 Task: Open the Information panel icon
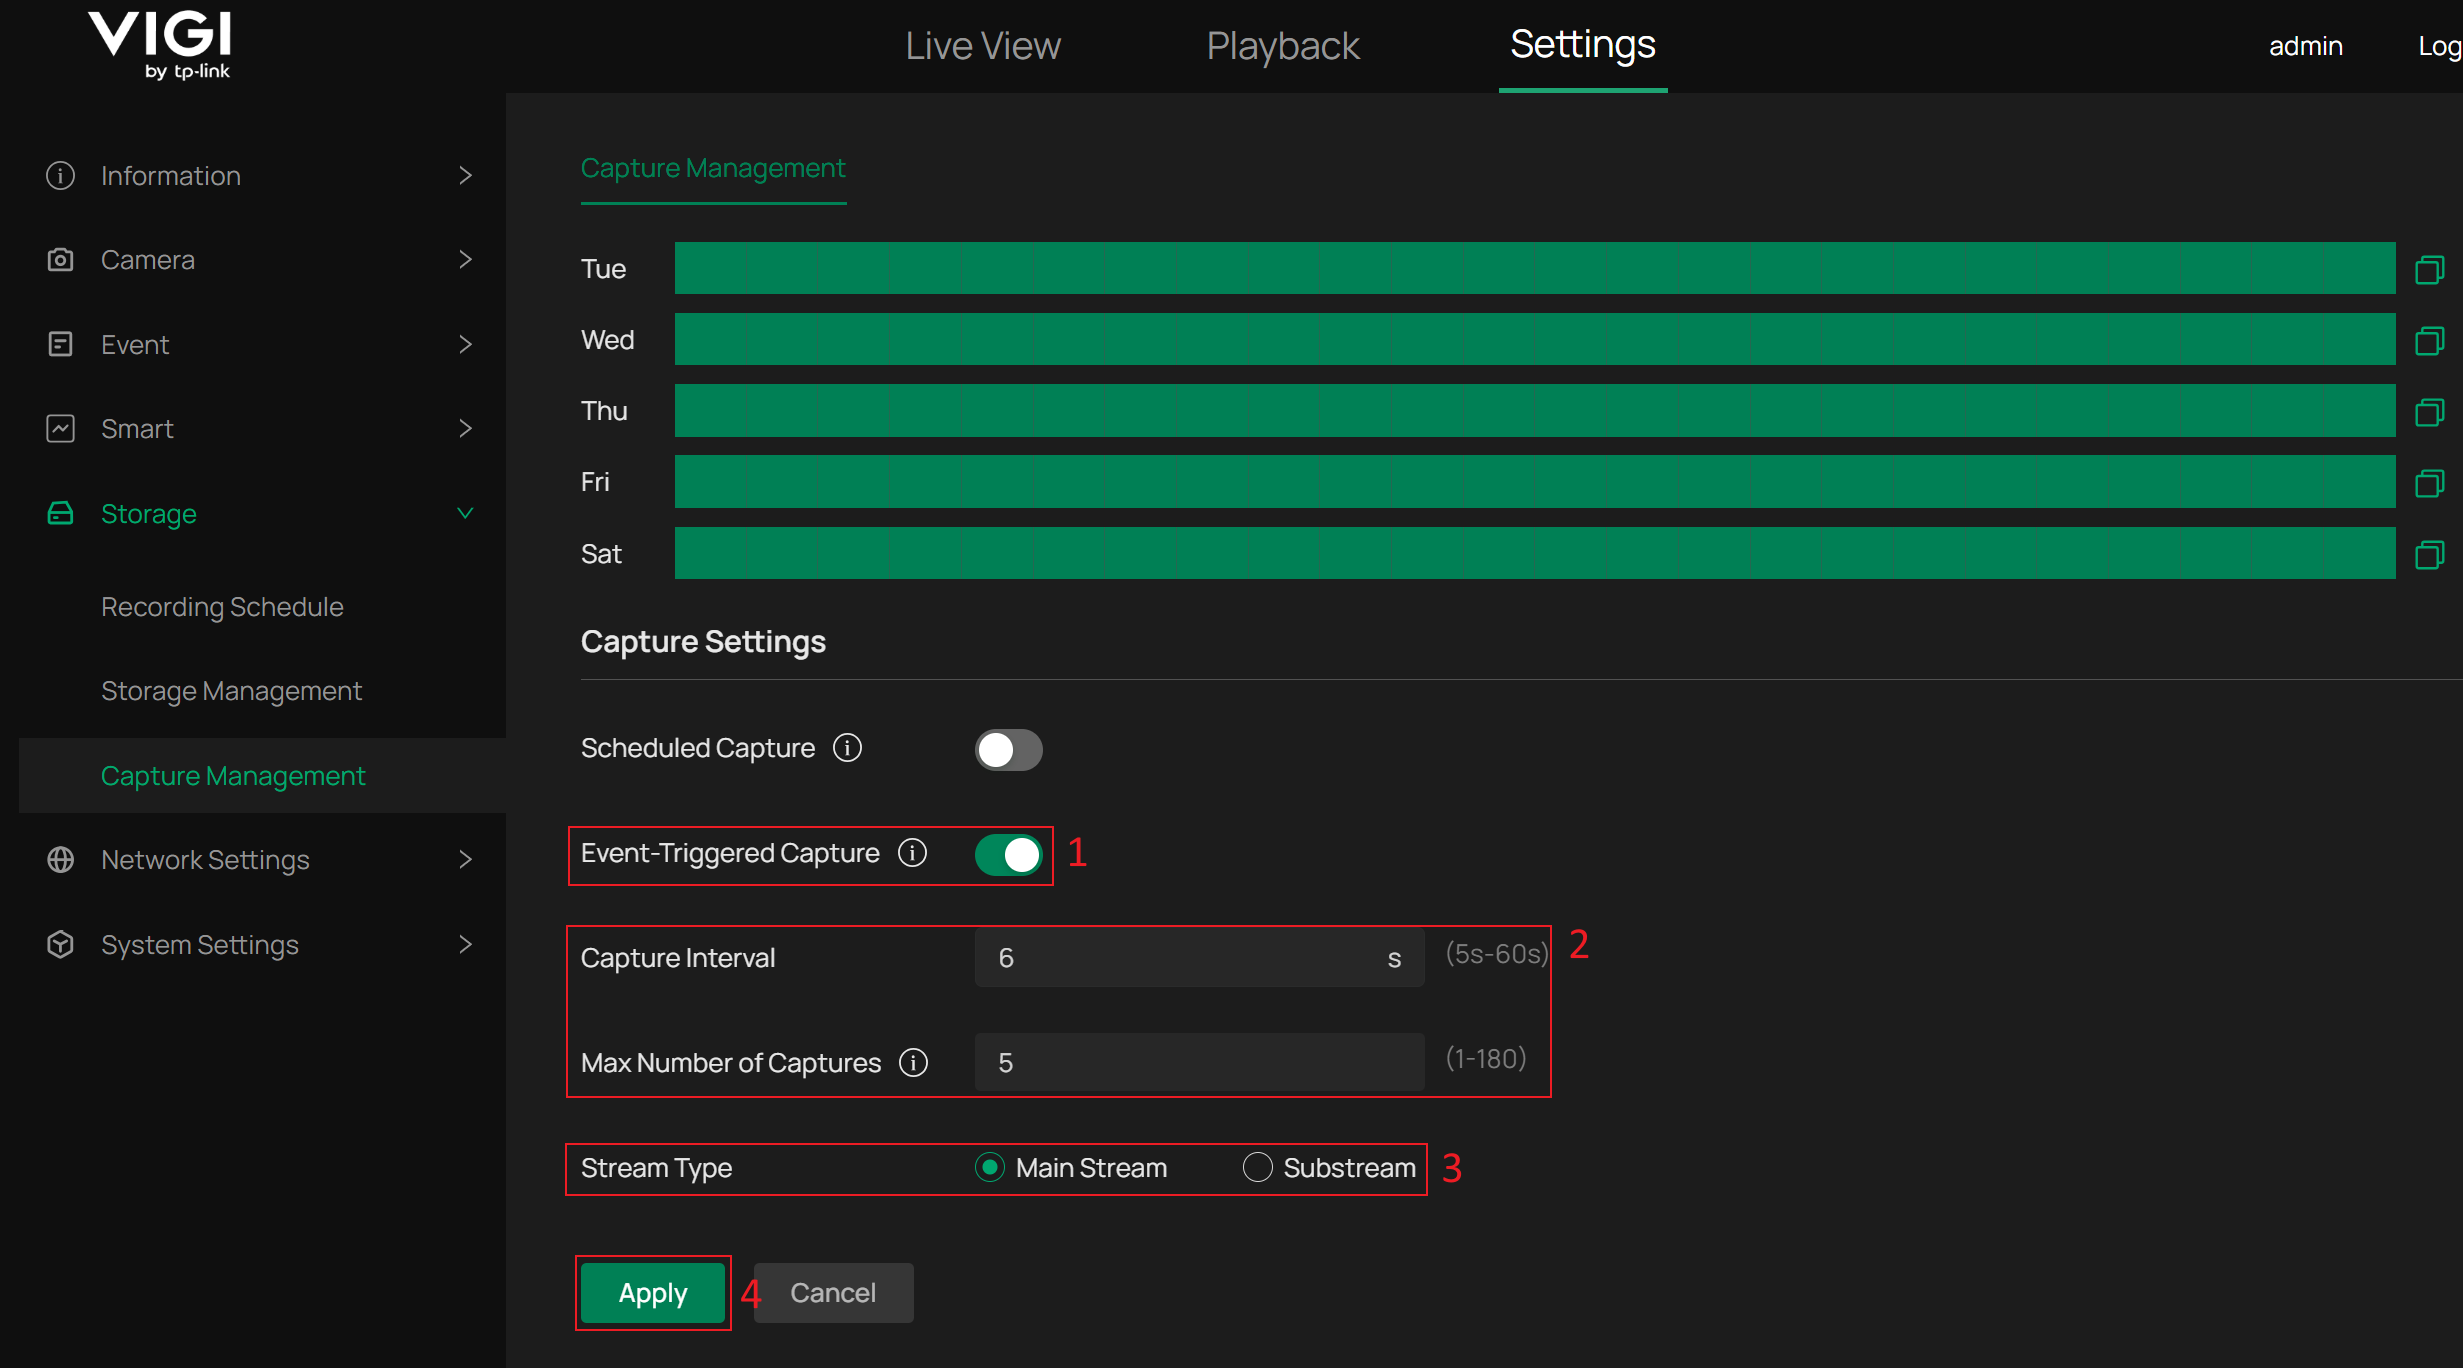[60, 175]
